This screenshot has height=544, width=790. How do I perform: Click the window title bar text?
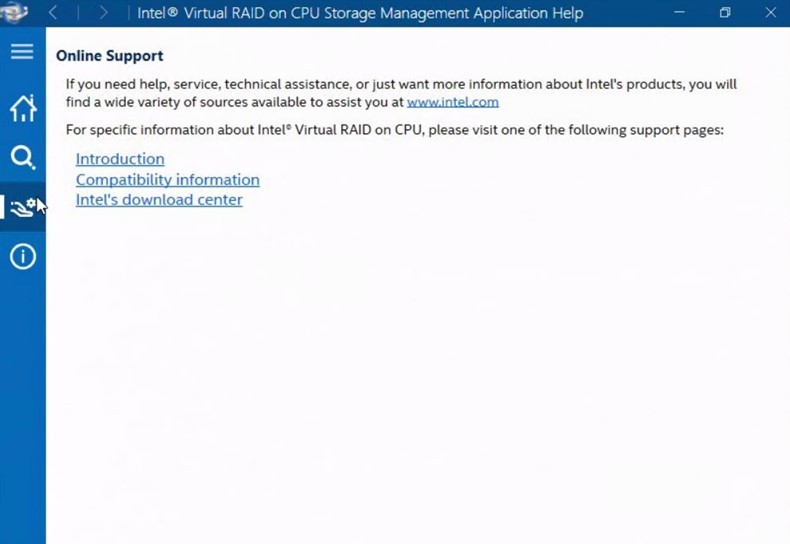(360, 14)
